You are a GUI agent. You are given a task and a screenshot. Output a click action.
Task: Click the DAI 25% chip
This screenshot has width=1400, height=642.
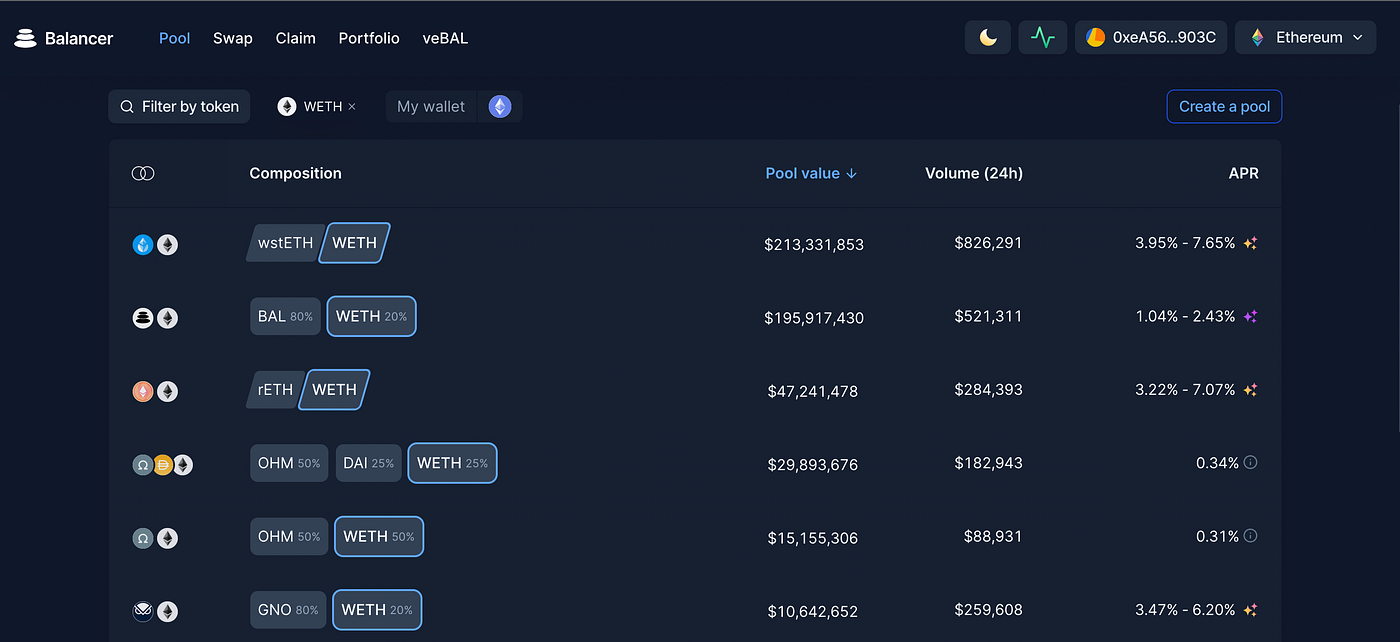(x=369, y=463)
